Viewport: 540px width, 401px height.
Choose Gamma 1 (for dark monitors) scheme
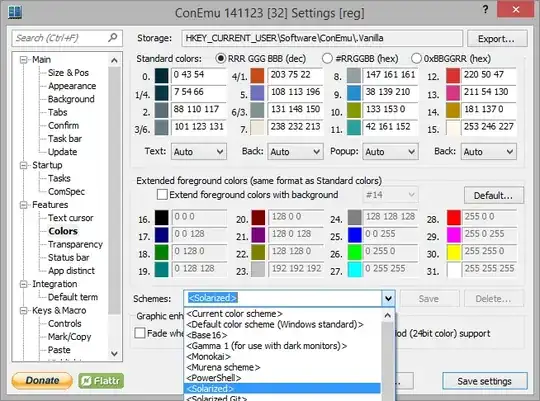click(283, 346)
